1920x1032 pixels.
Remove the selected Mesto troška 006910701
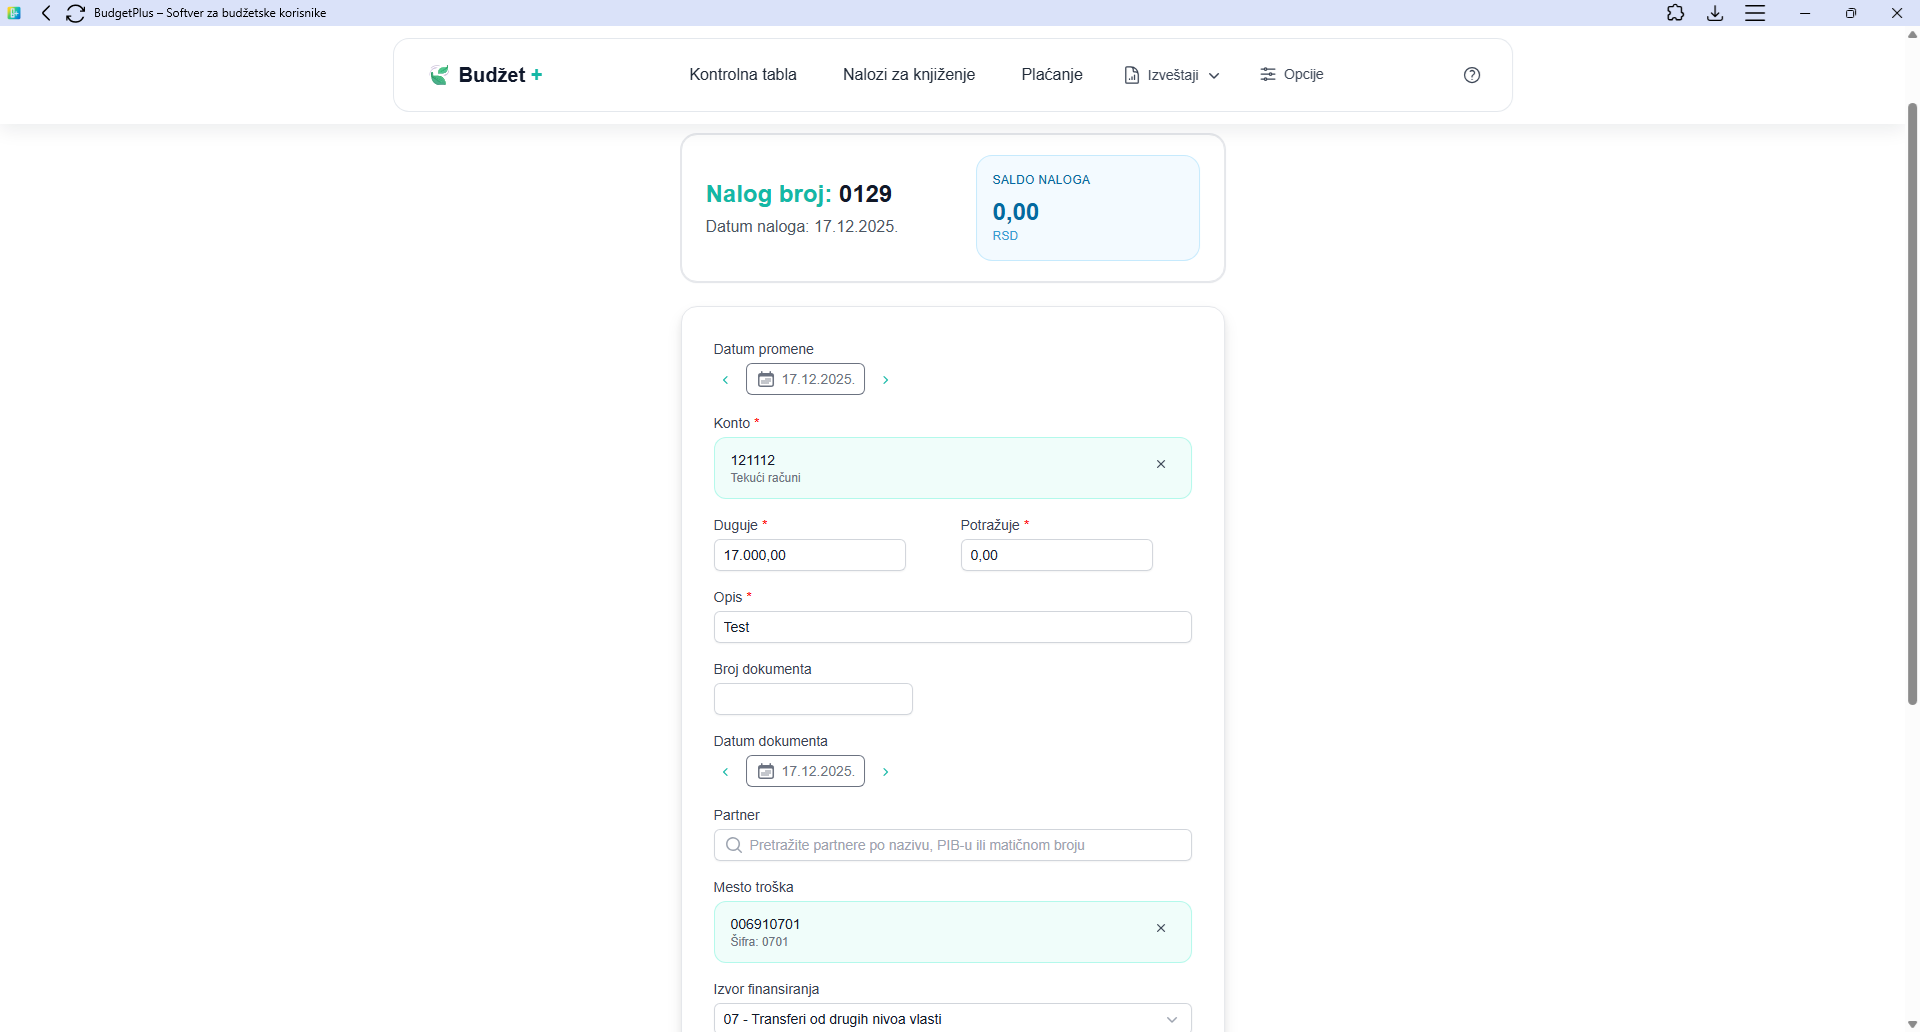click(x=1161, y=928)
